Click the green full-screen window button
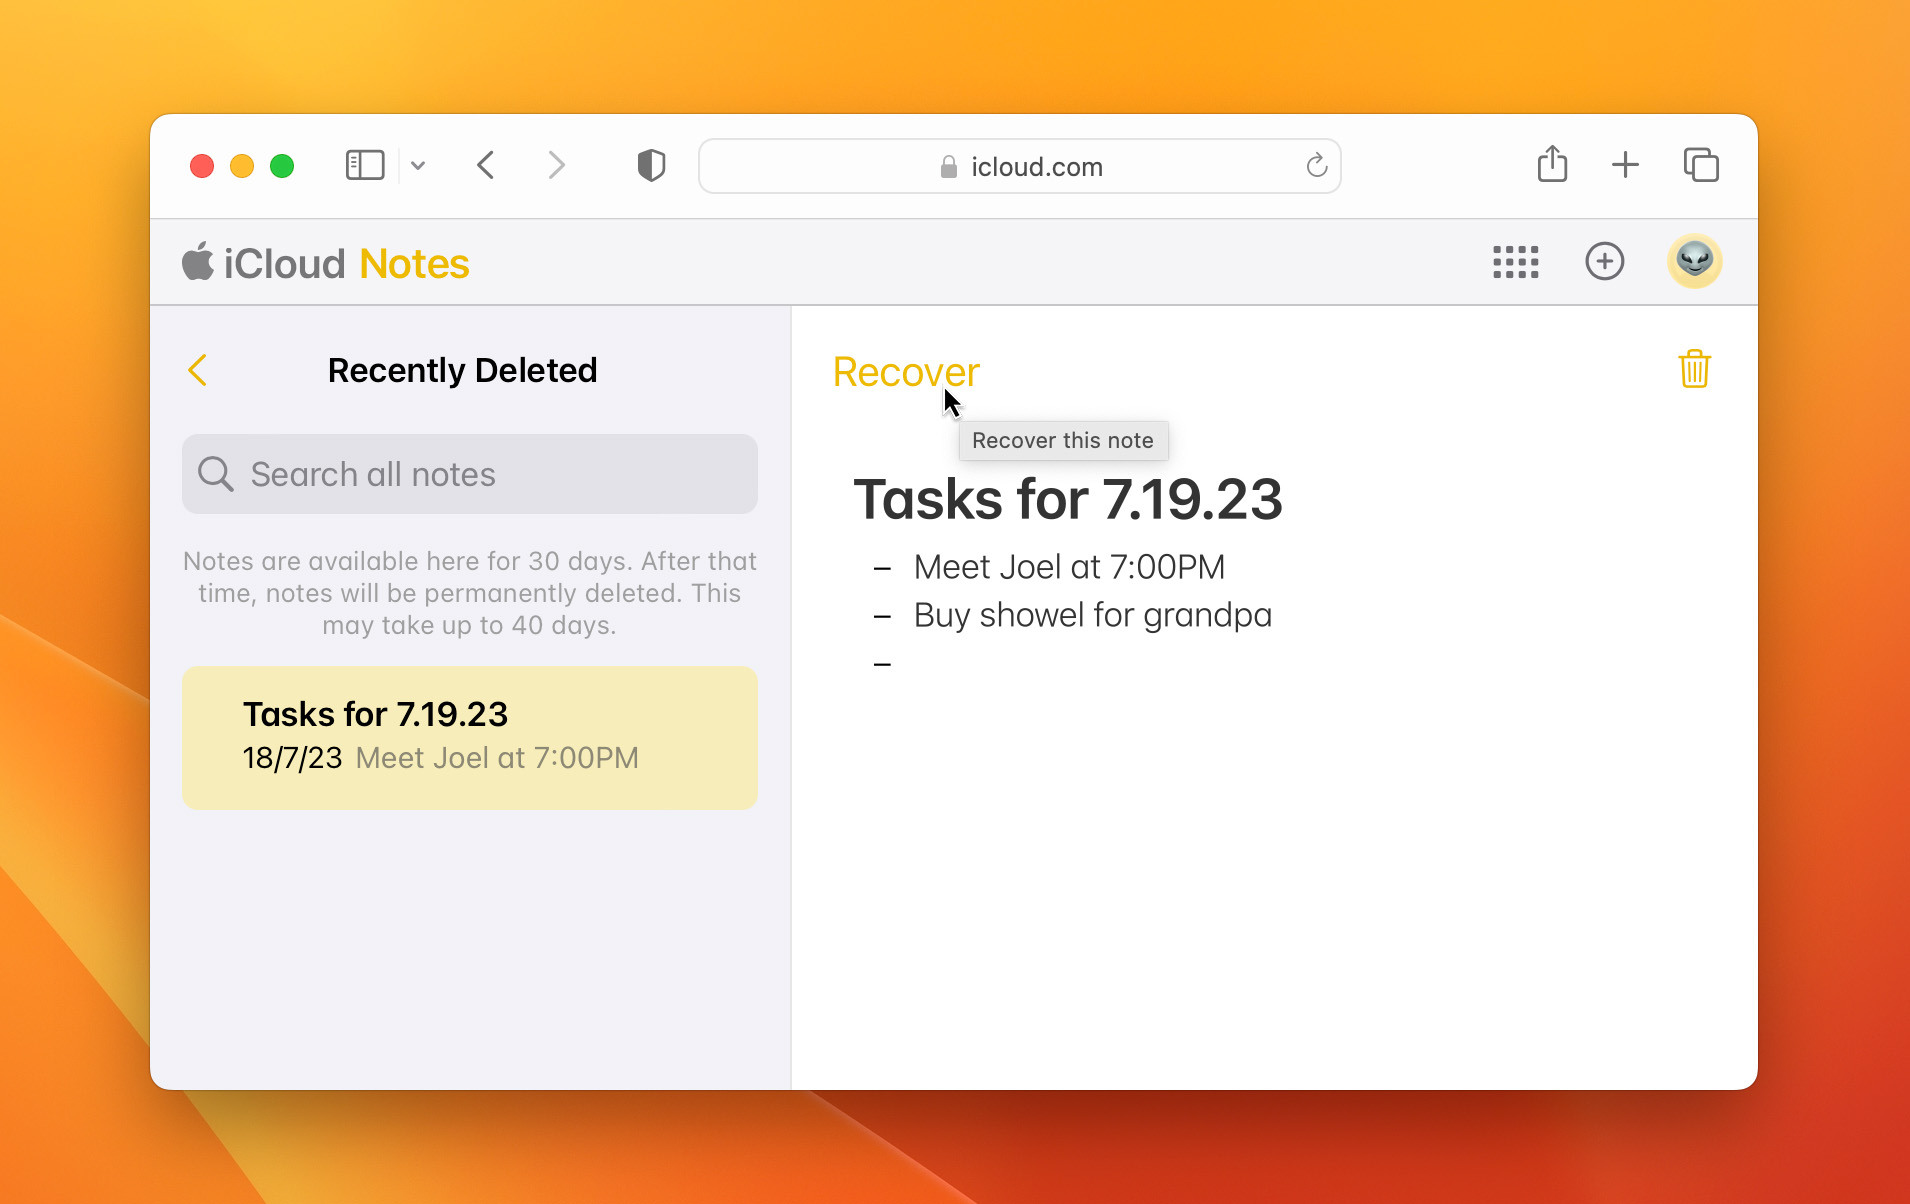 point(282,166)
